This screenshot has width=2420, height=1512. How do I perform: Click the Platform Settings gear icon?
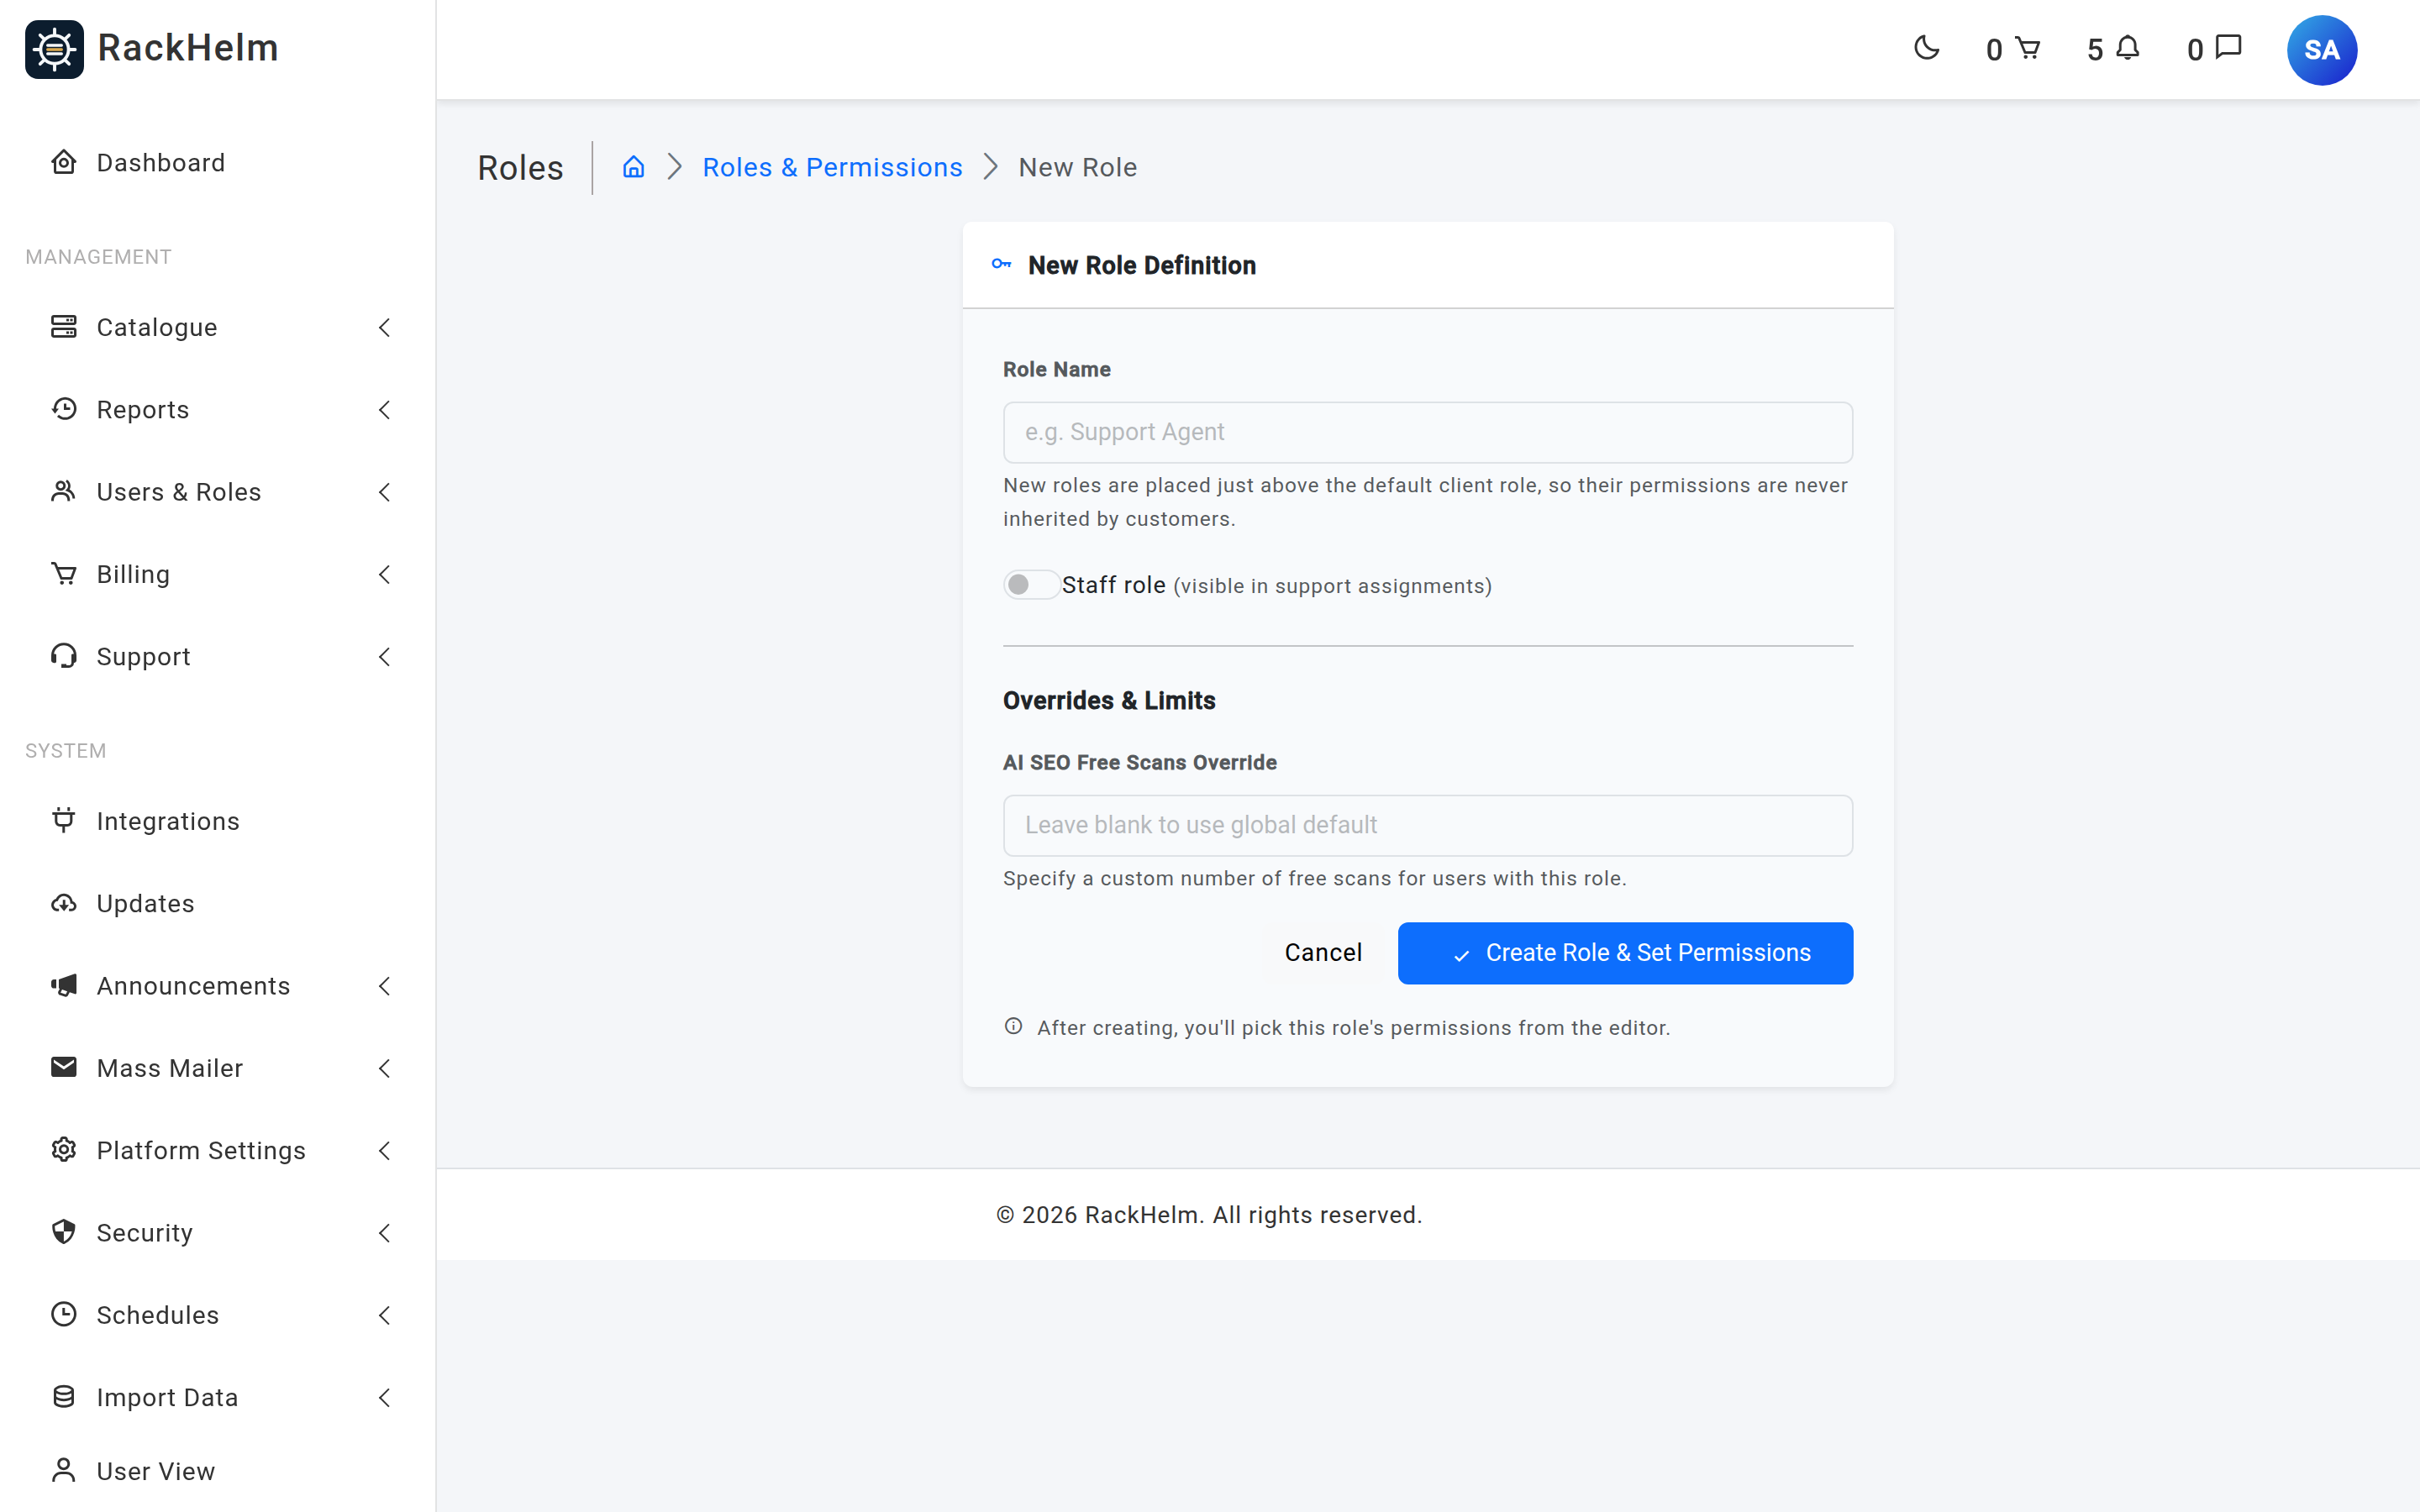pyautogui.click(x=64, y=1150)
